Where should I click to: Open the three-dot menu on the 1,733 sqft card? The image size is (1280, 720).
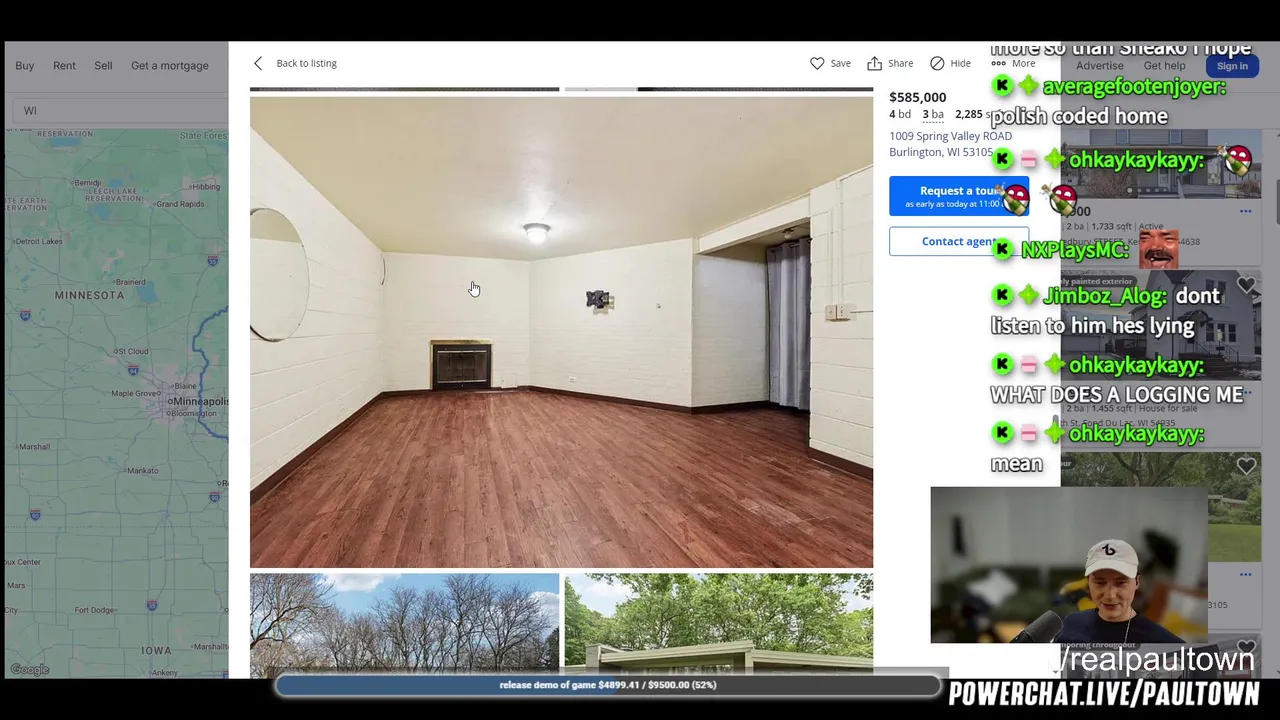[1245, 211]
